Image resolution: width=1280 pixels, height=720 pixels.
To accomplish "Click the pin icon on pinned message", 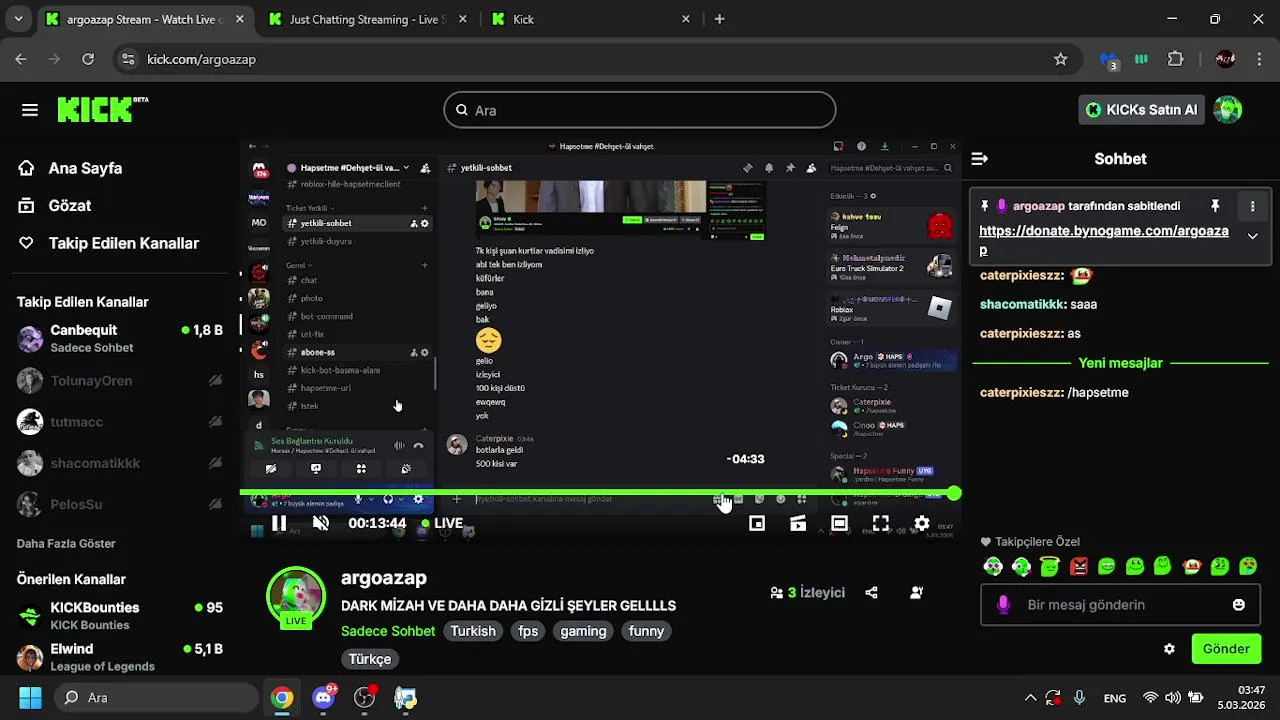I will coord(1215,206).
